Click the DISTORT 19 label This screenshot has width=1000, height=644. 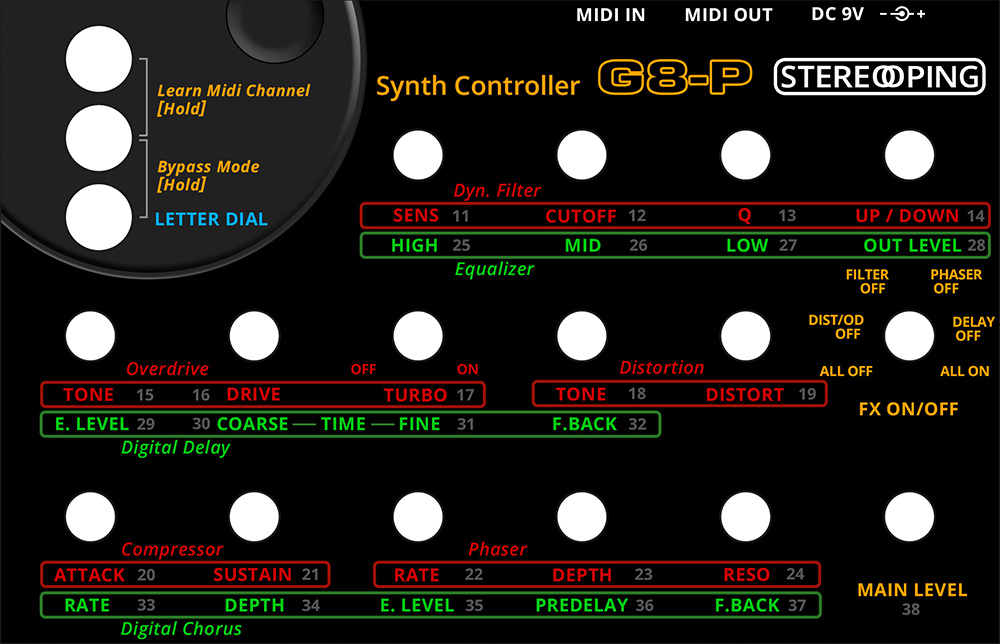point(761,395)
